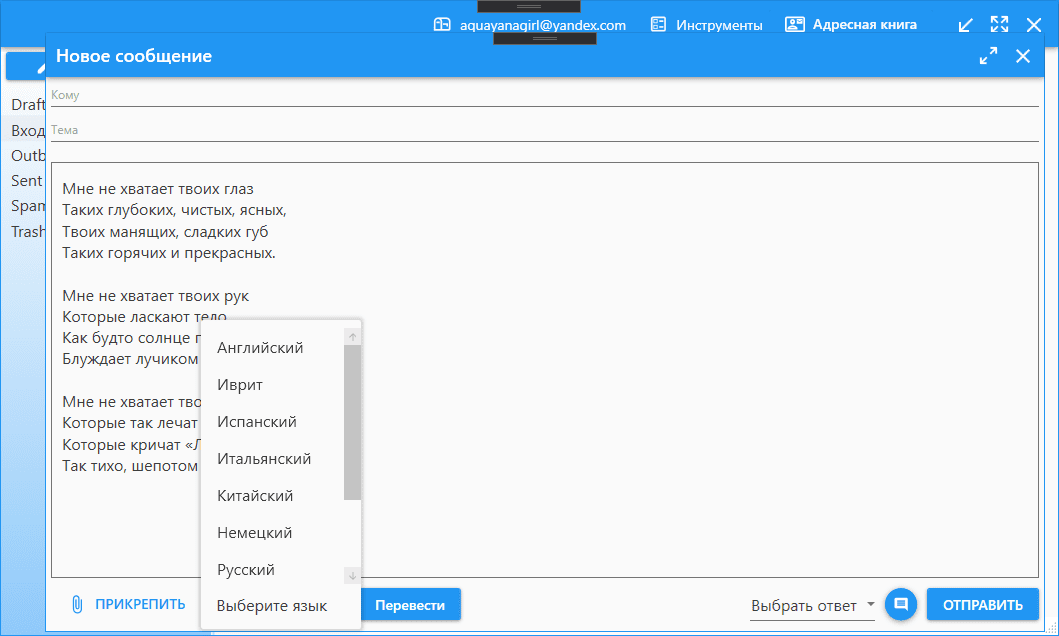Open the Инструменты tools menu

coord(719,25)
